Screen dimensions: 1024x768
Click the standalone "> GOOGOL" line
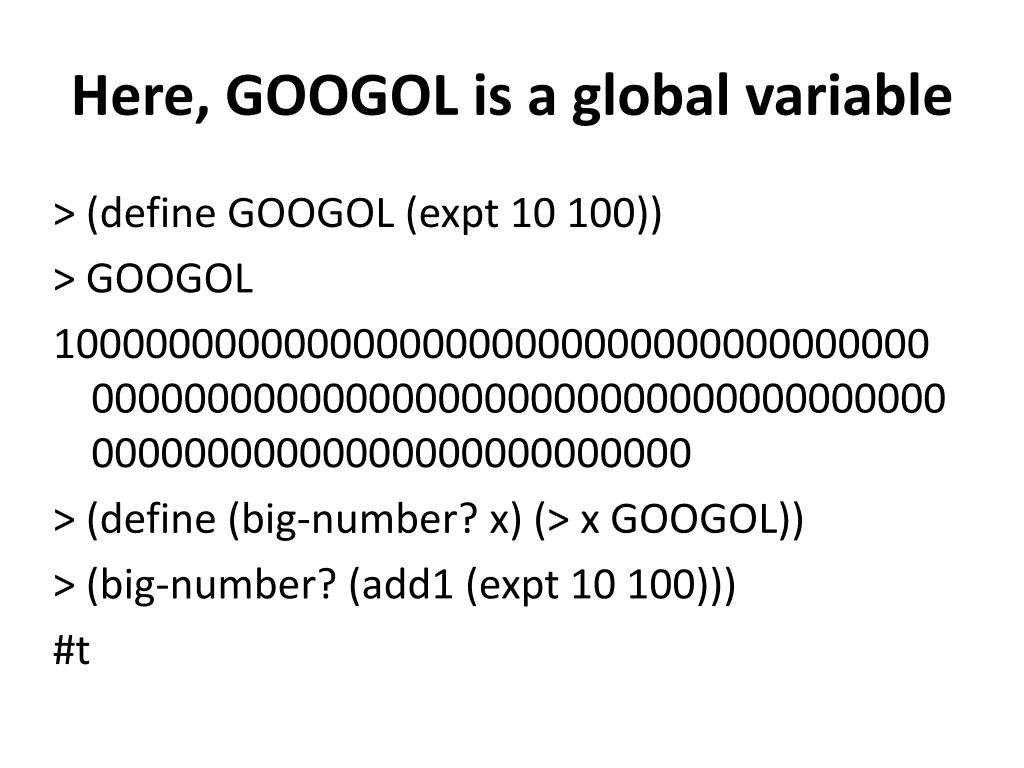[153, 280]
